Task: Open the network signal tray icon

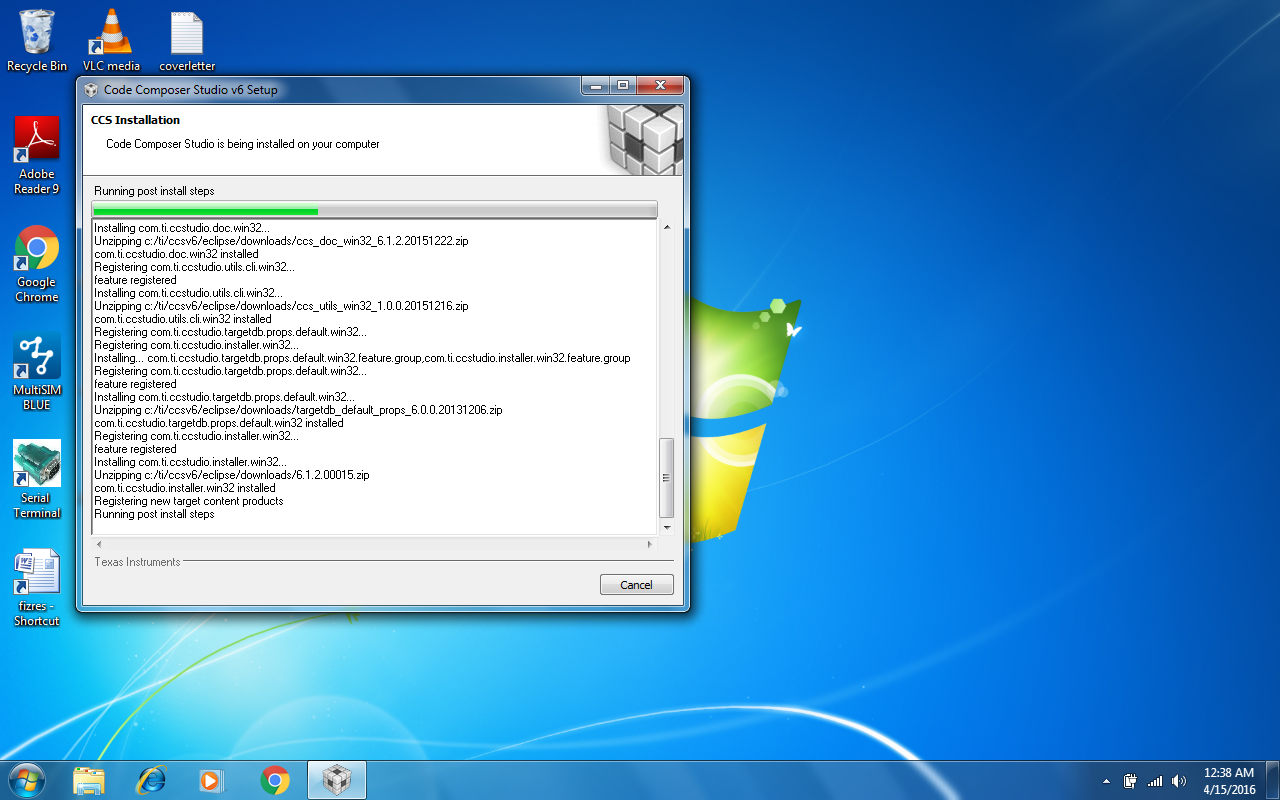Action: point(1155,781)
